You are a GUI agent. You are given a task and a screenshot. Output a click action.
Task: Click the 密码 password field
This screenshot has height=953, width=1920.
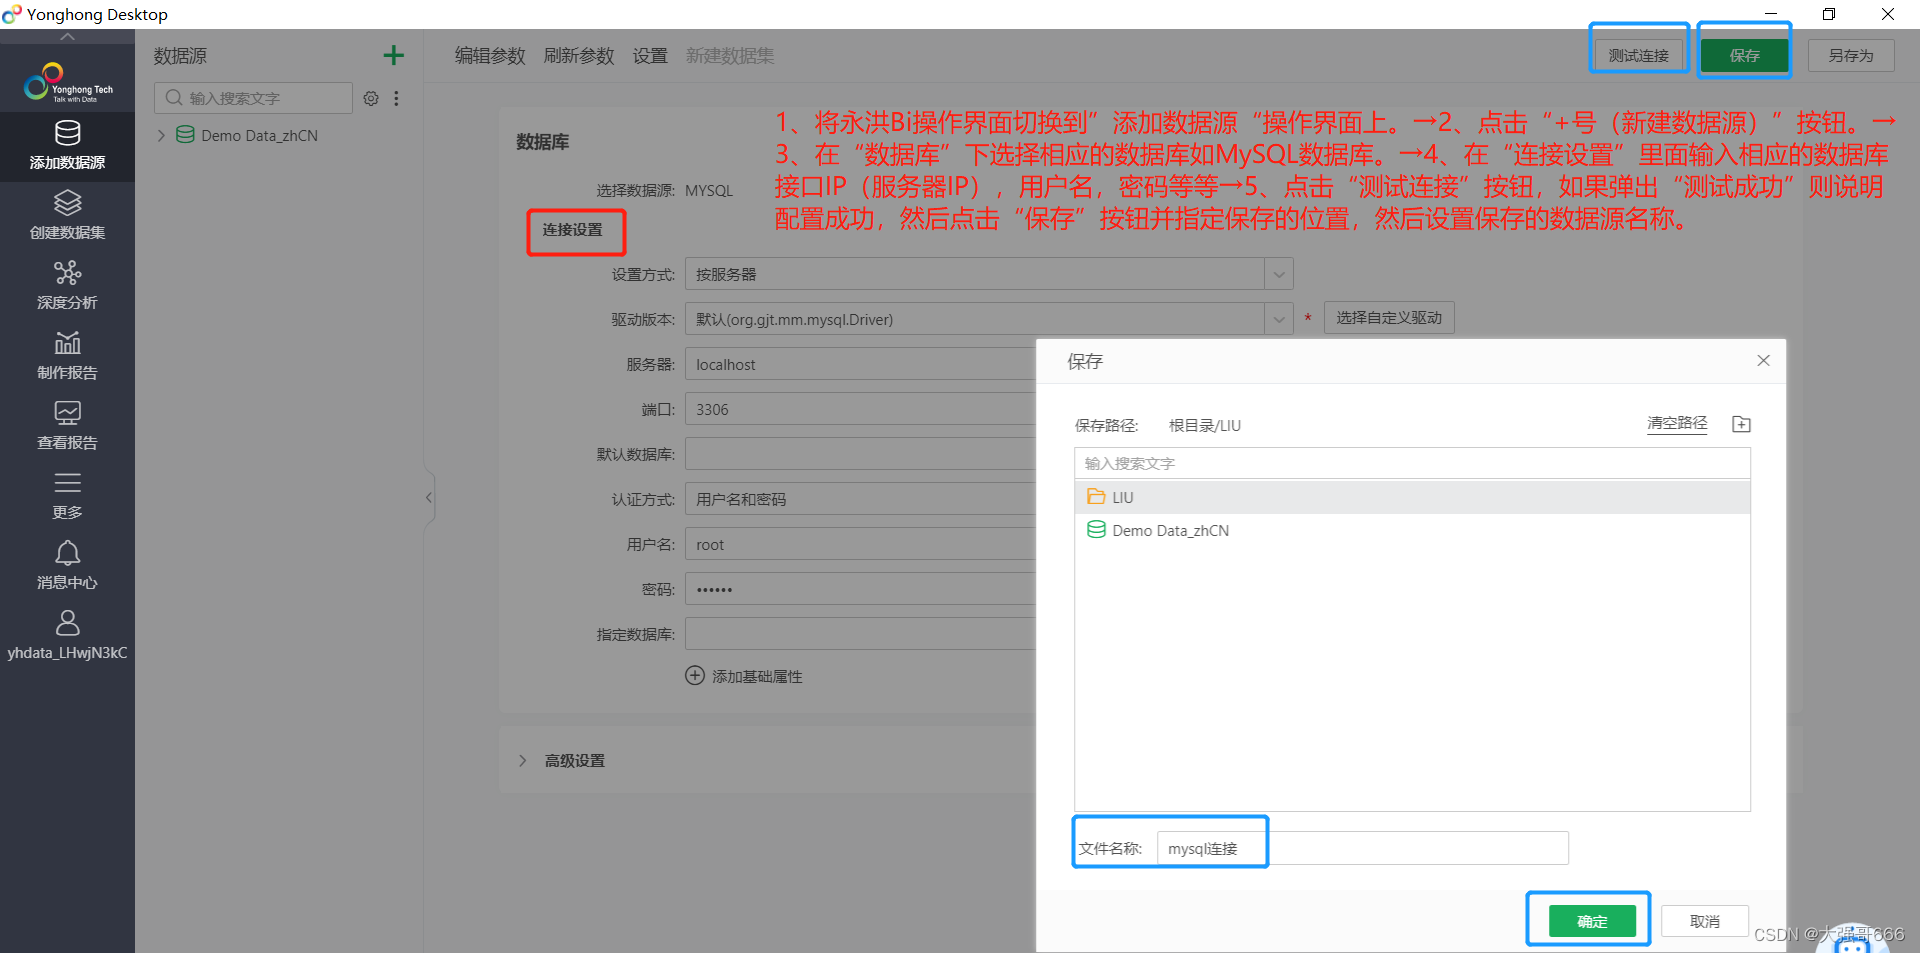(x=860, y=589)
